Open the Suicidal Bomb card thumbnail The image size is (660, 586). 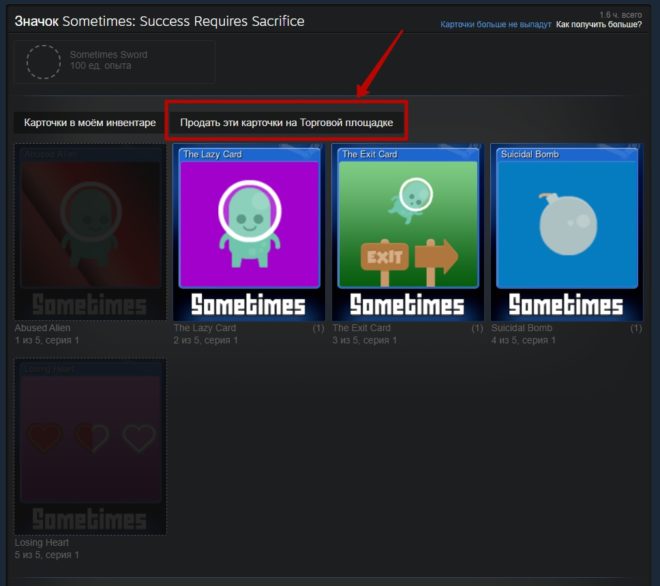coord(567,232)
